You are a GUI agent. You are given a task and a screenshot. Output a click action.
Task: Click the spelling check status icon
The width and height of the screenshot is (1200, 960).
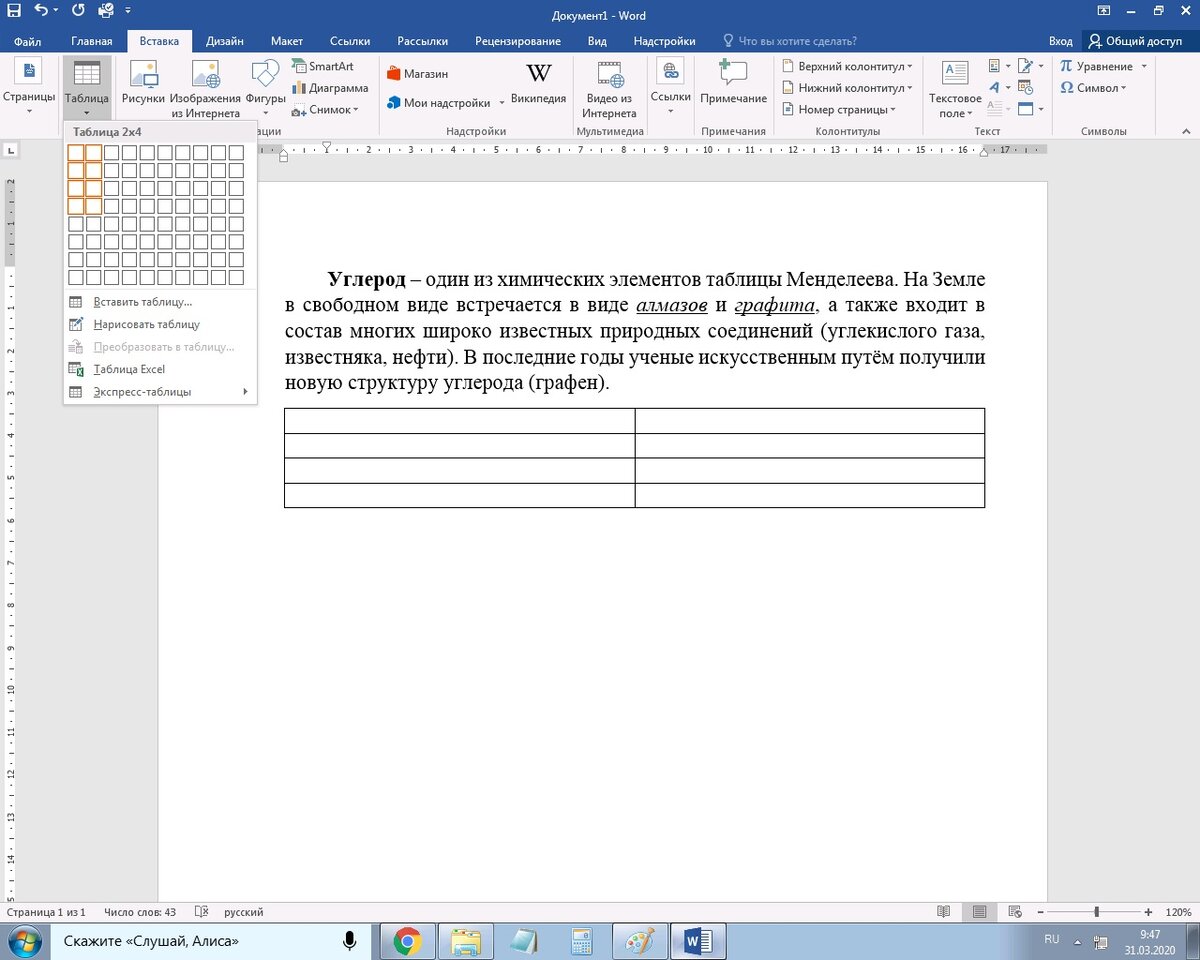coord(201,912)
